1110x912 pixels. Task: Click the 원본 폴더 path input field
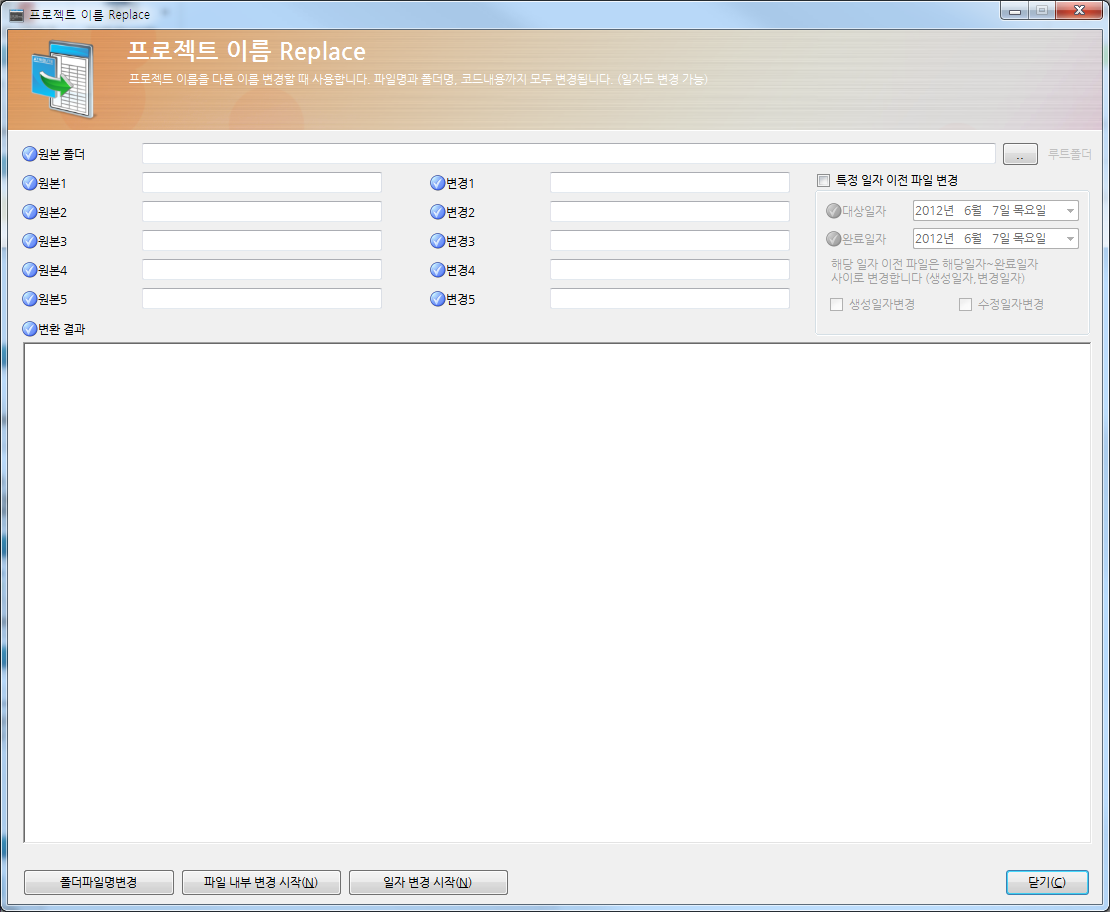point(568,154)
